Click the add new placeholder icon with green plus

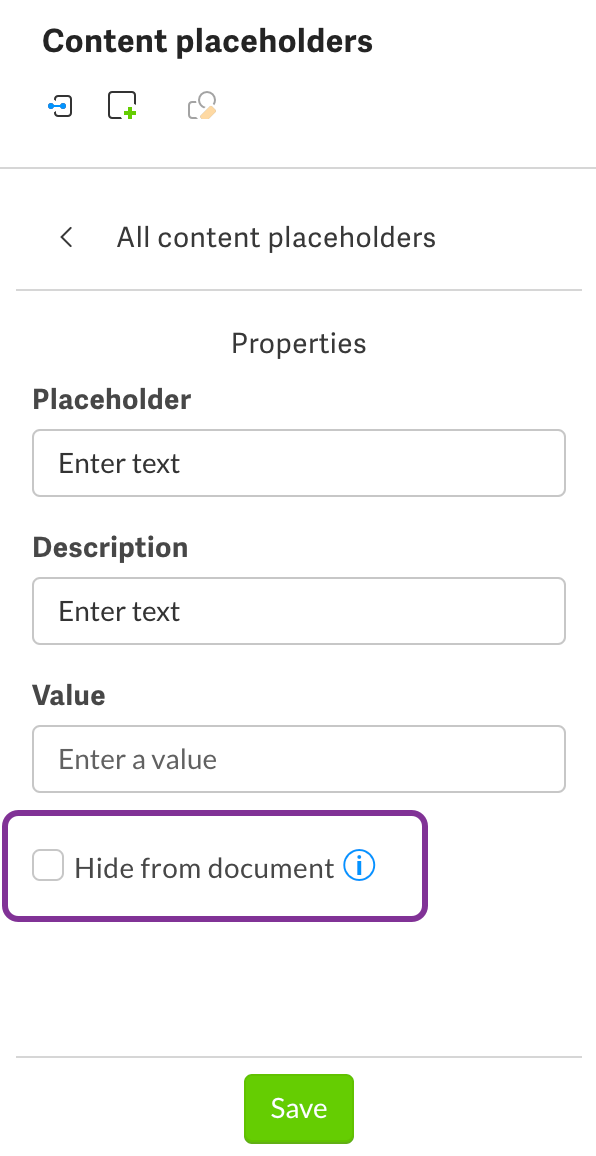click(122, 105)
